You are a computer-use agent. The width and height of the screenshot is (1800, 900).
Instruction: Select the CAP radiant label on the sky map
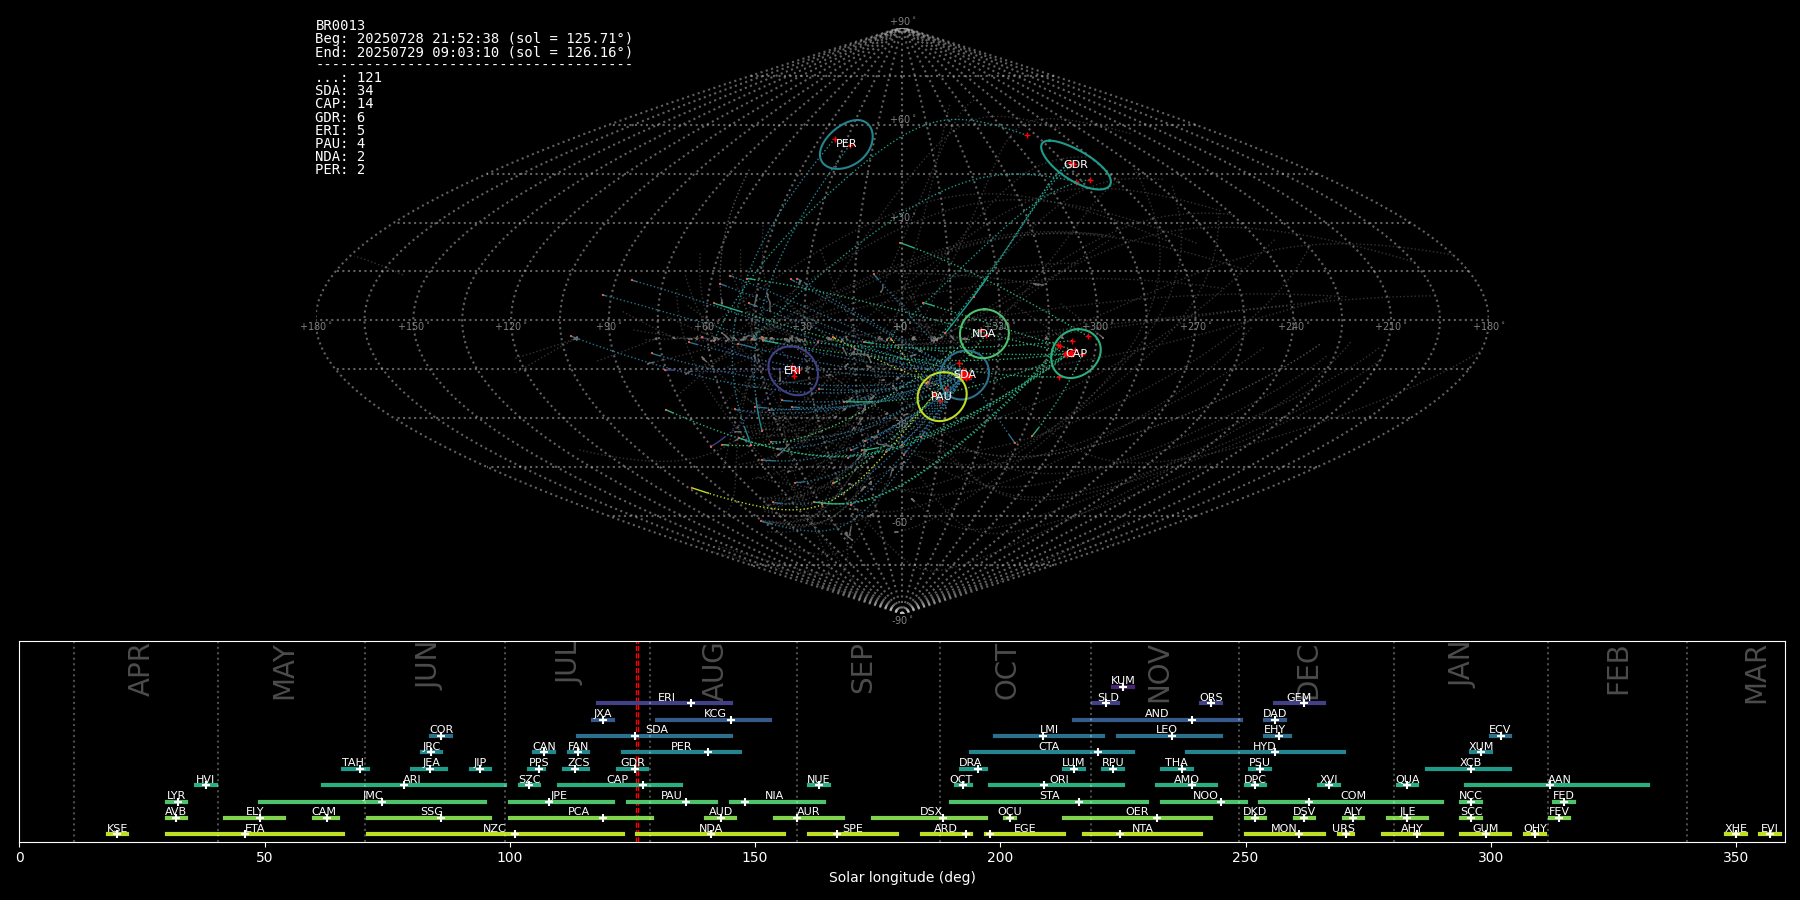pyautogui.click(x=1076, y=354)
